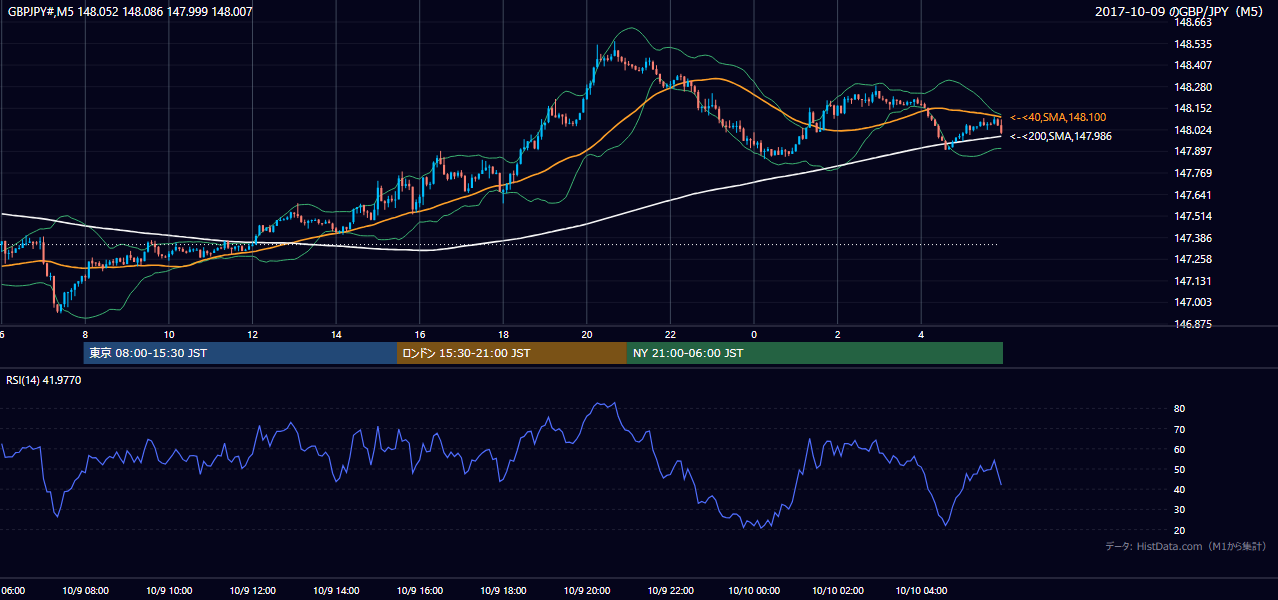The image size is (1278, 600).
Task: Select the NY 21:00-06:00 JST session bar
Action: pos(815,353)
